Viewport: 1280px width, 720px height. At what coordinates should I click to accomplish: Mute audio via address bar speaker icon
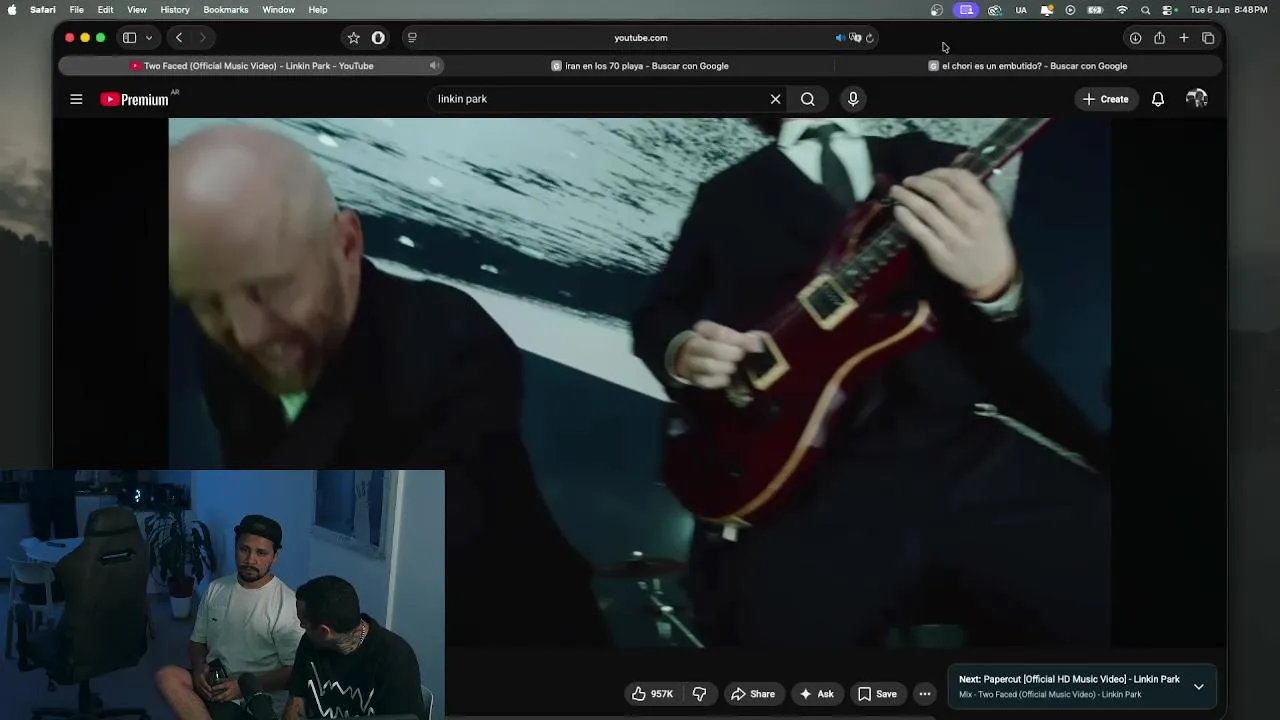840,38
